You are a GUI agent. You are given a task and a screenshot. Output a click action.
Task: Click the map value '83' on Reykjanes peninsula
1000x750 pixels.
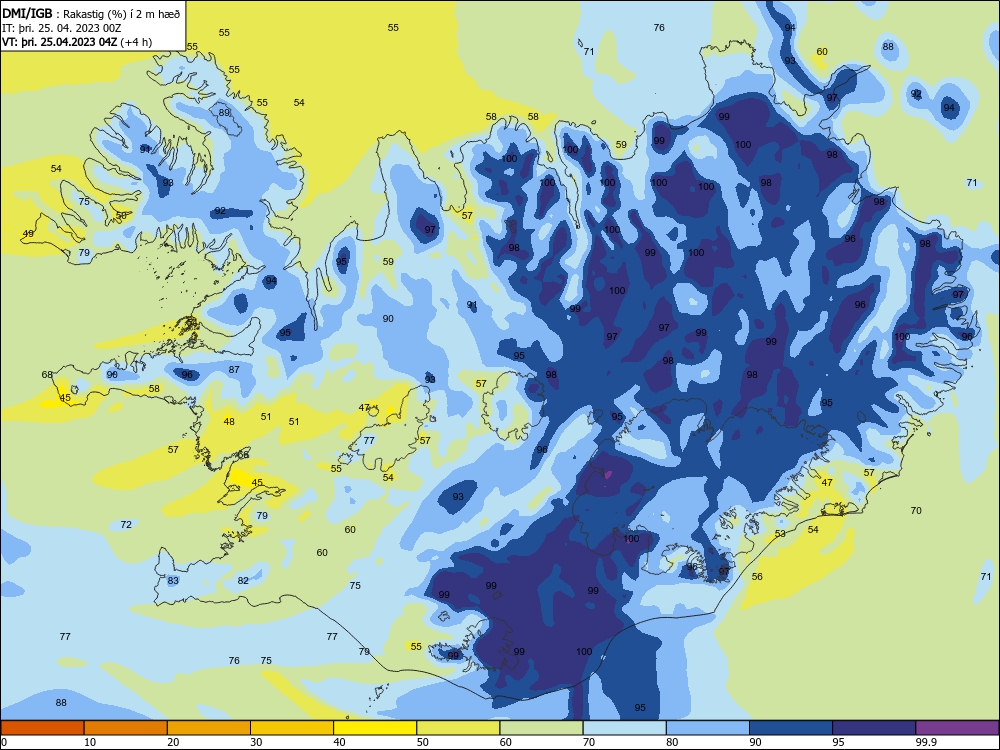pyautogui.click(x=173, y=580)
